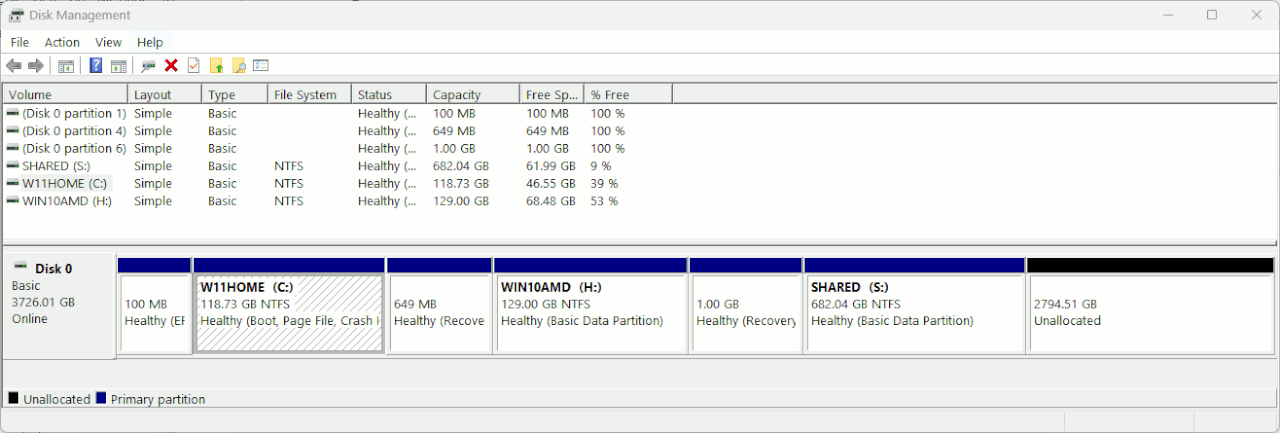This screenshot has height=433, width=1280.
Task: Sort by the Volume column header
Action: coord(65,94)
